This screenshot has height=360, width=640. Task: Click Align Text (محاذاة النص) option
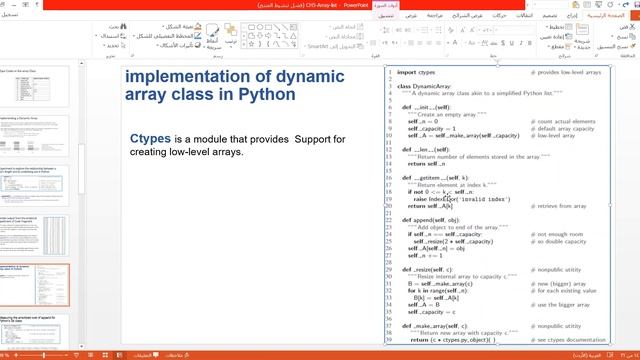(x=345, y=37)
